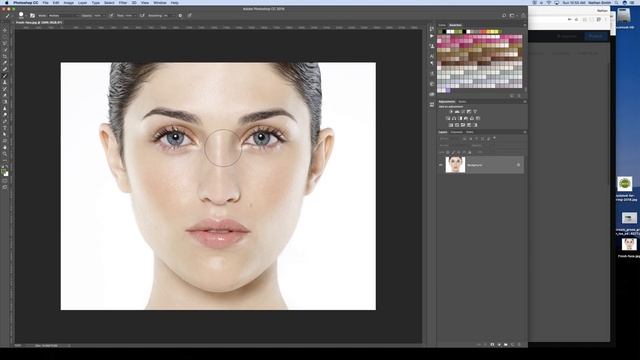The height and width of the screenshot is (360, 640).
Task: Open the brush Mode dropdown
Action: [x=63, y=16]
